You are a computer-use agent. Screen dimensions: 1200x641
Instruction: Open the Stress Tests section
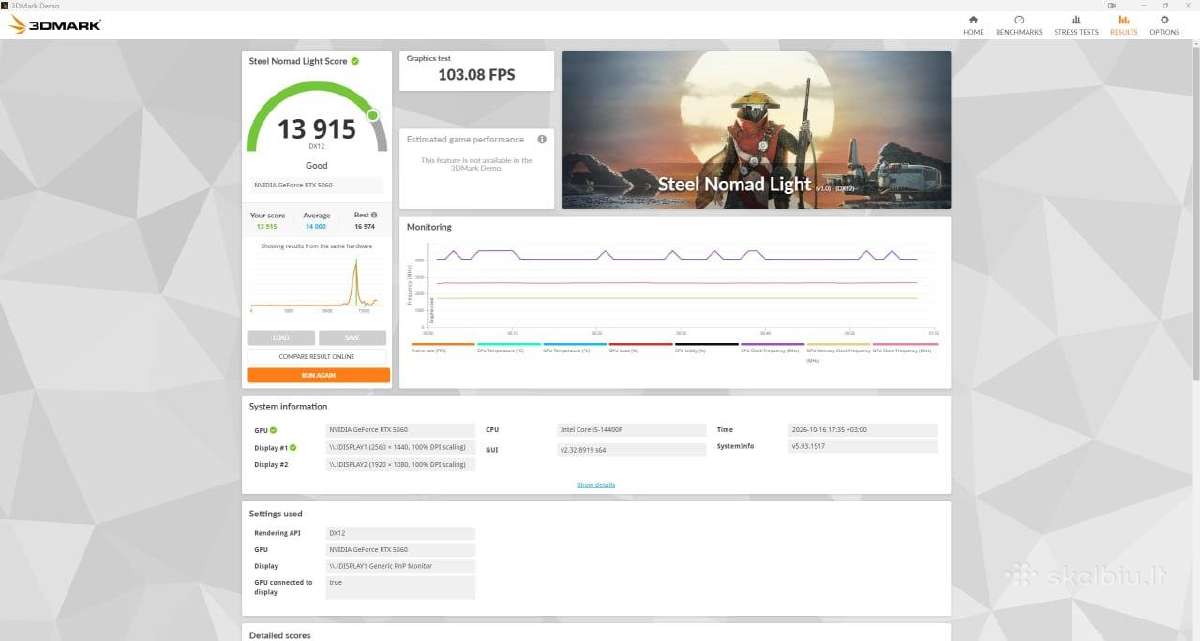[x=1076, y=25]
